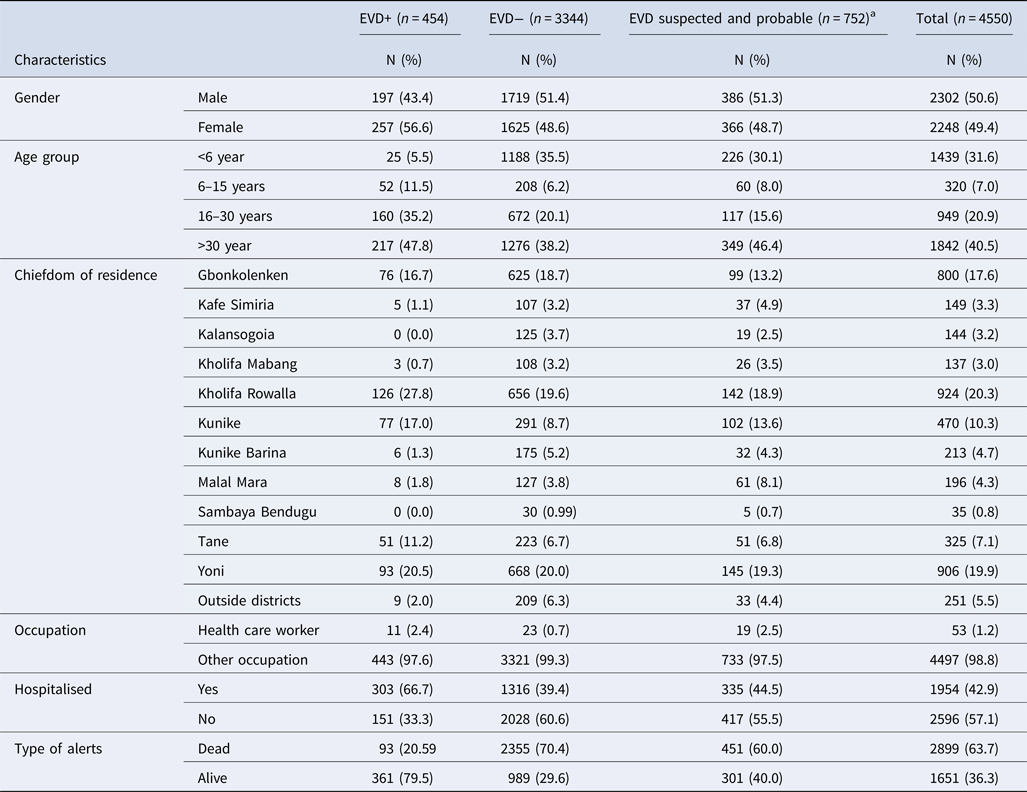Select the 'Gender' category label
Screen dimensions: 1027x792
pos(37,96)
